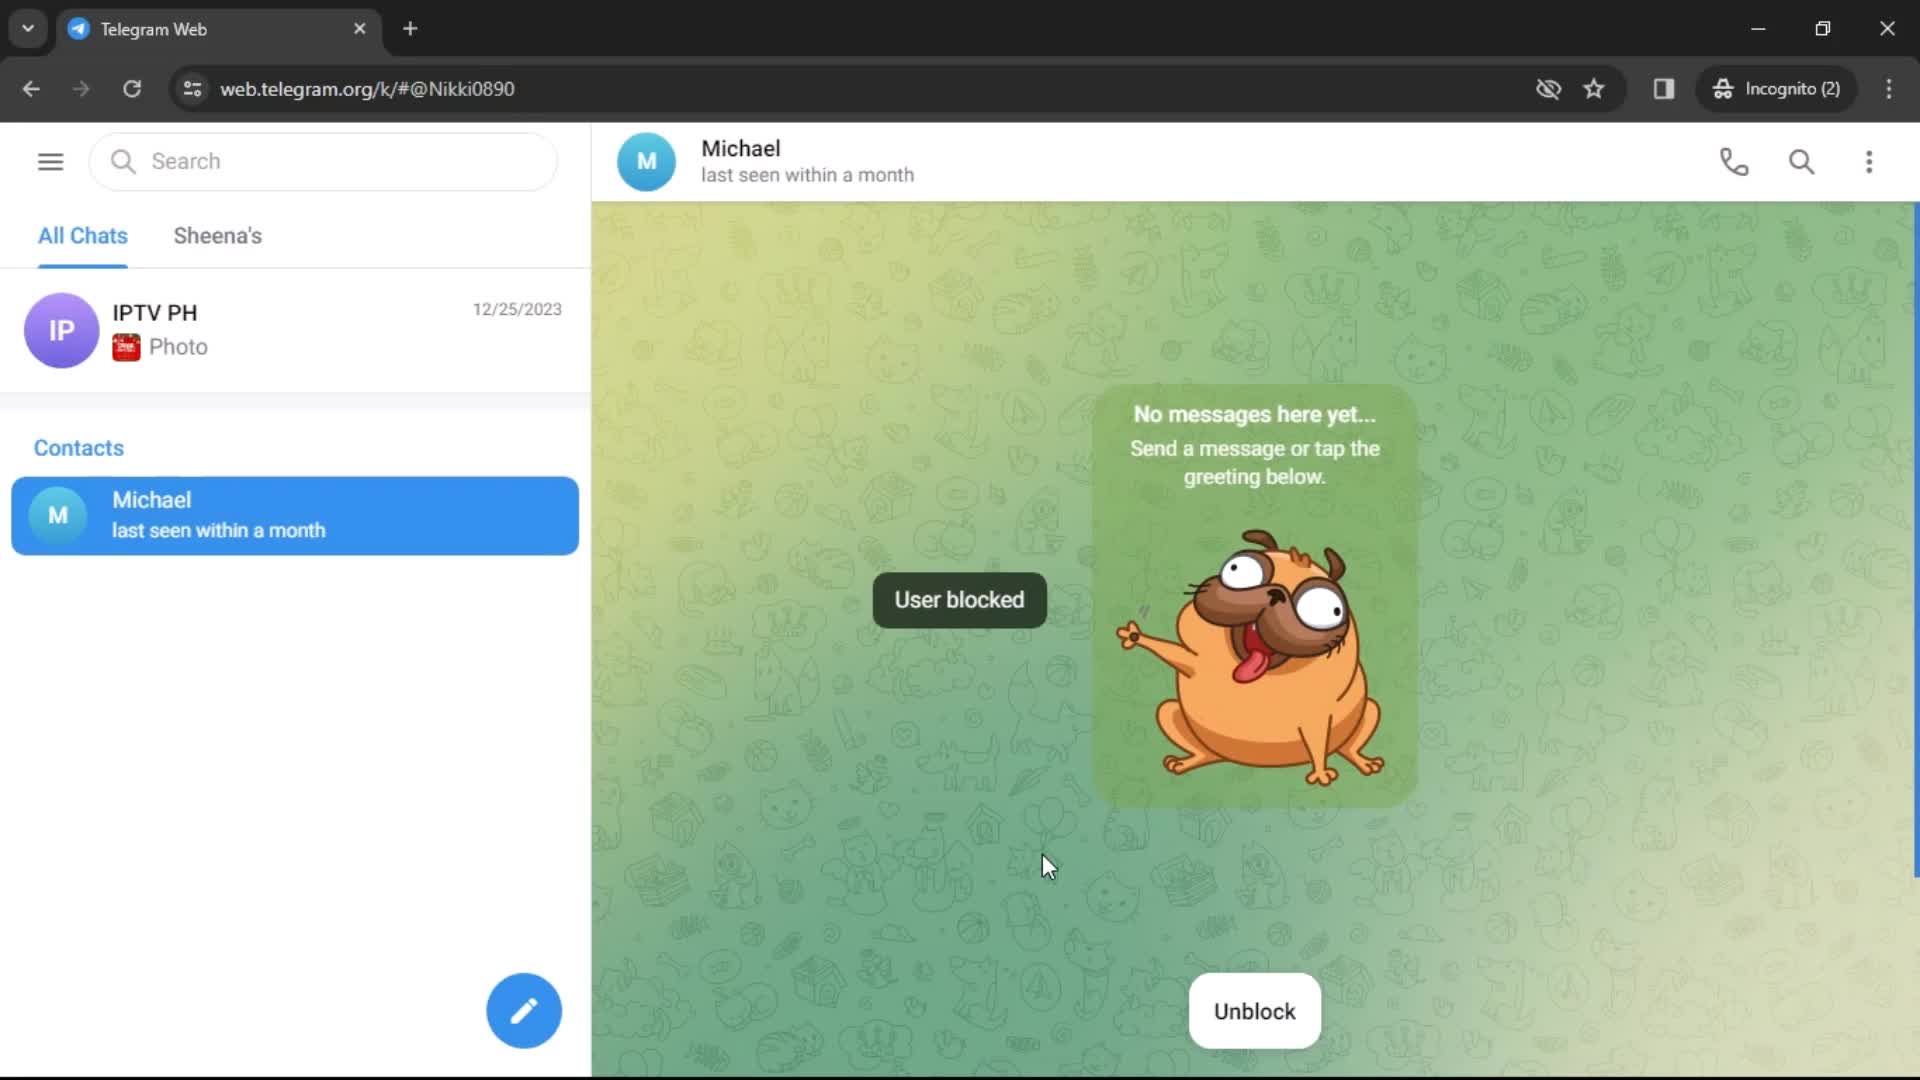This screenshot has width=1920, height=1080.
Task: Click the Telegram search icon
Action: [1801, 160]
